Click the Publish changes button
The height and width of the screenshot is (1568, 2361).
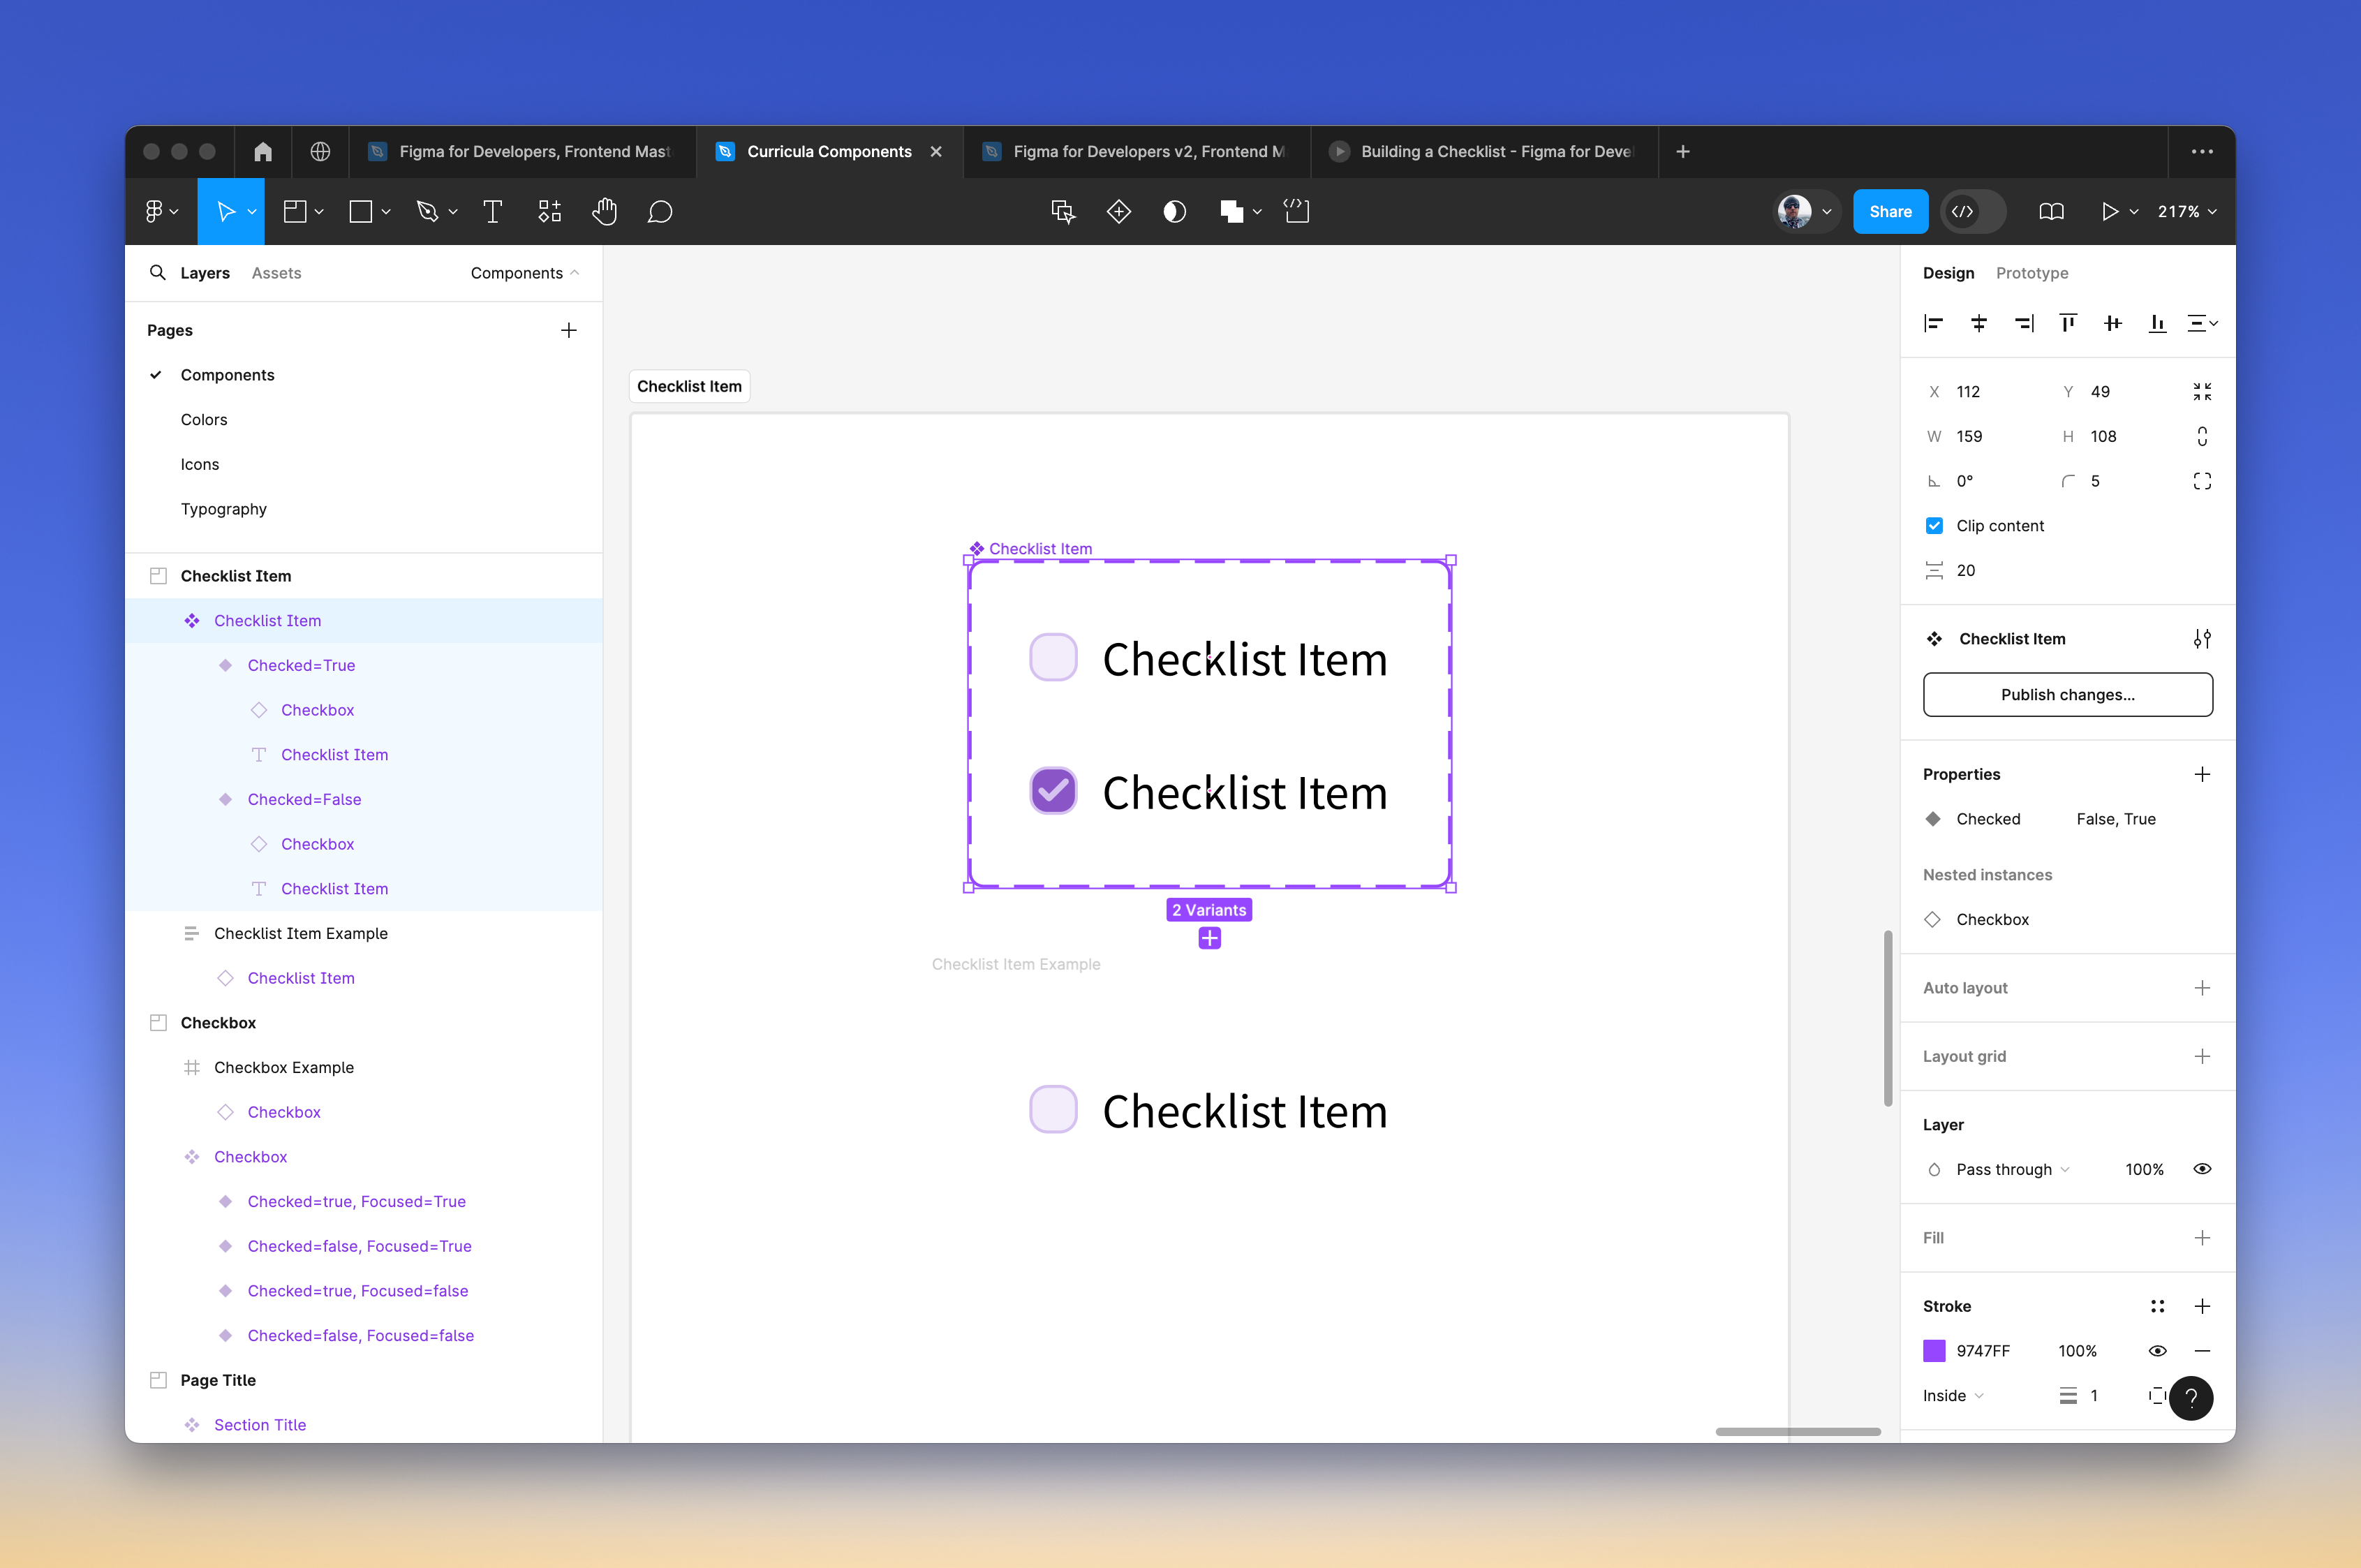coord(2067,694)
